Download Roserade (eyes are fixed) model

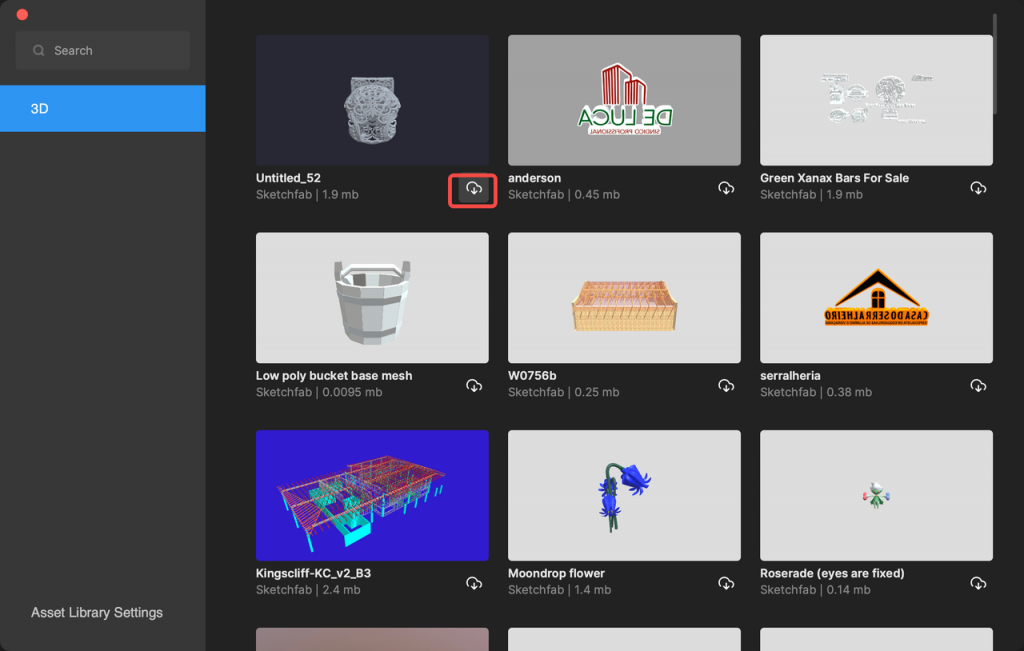978,584
